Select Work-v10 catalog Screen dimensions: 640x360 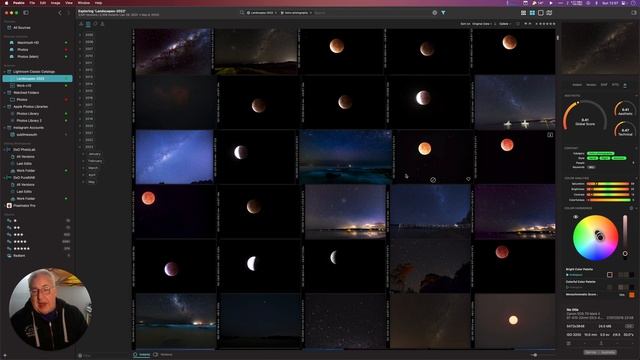[24, 86]
